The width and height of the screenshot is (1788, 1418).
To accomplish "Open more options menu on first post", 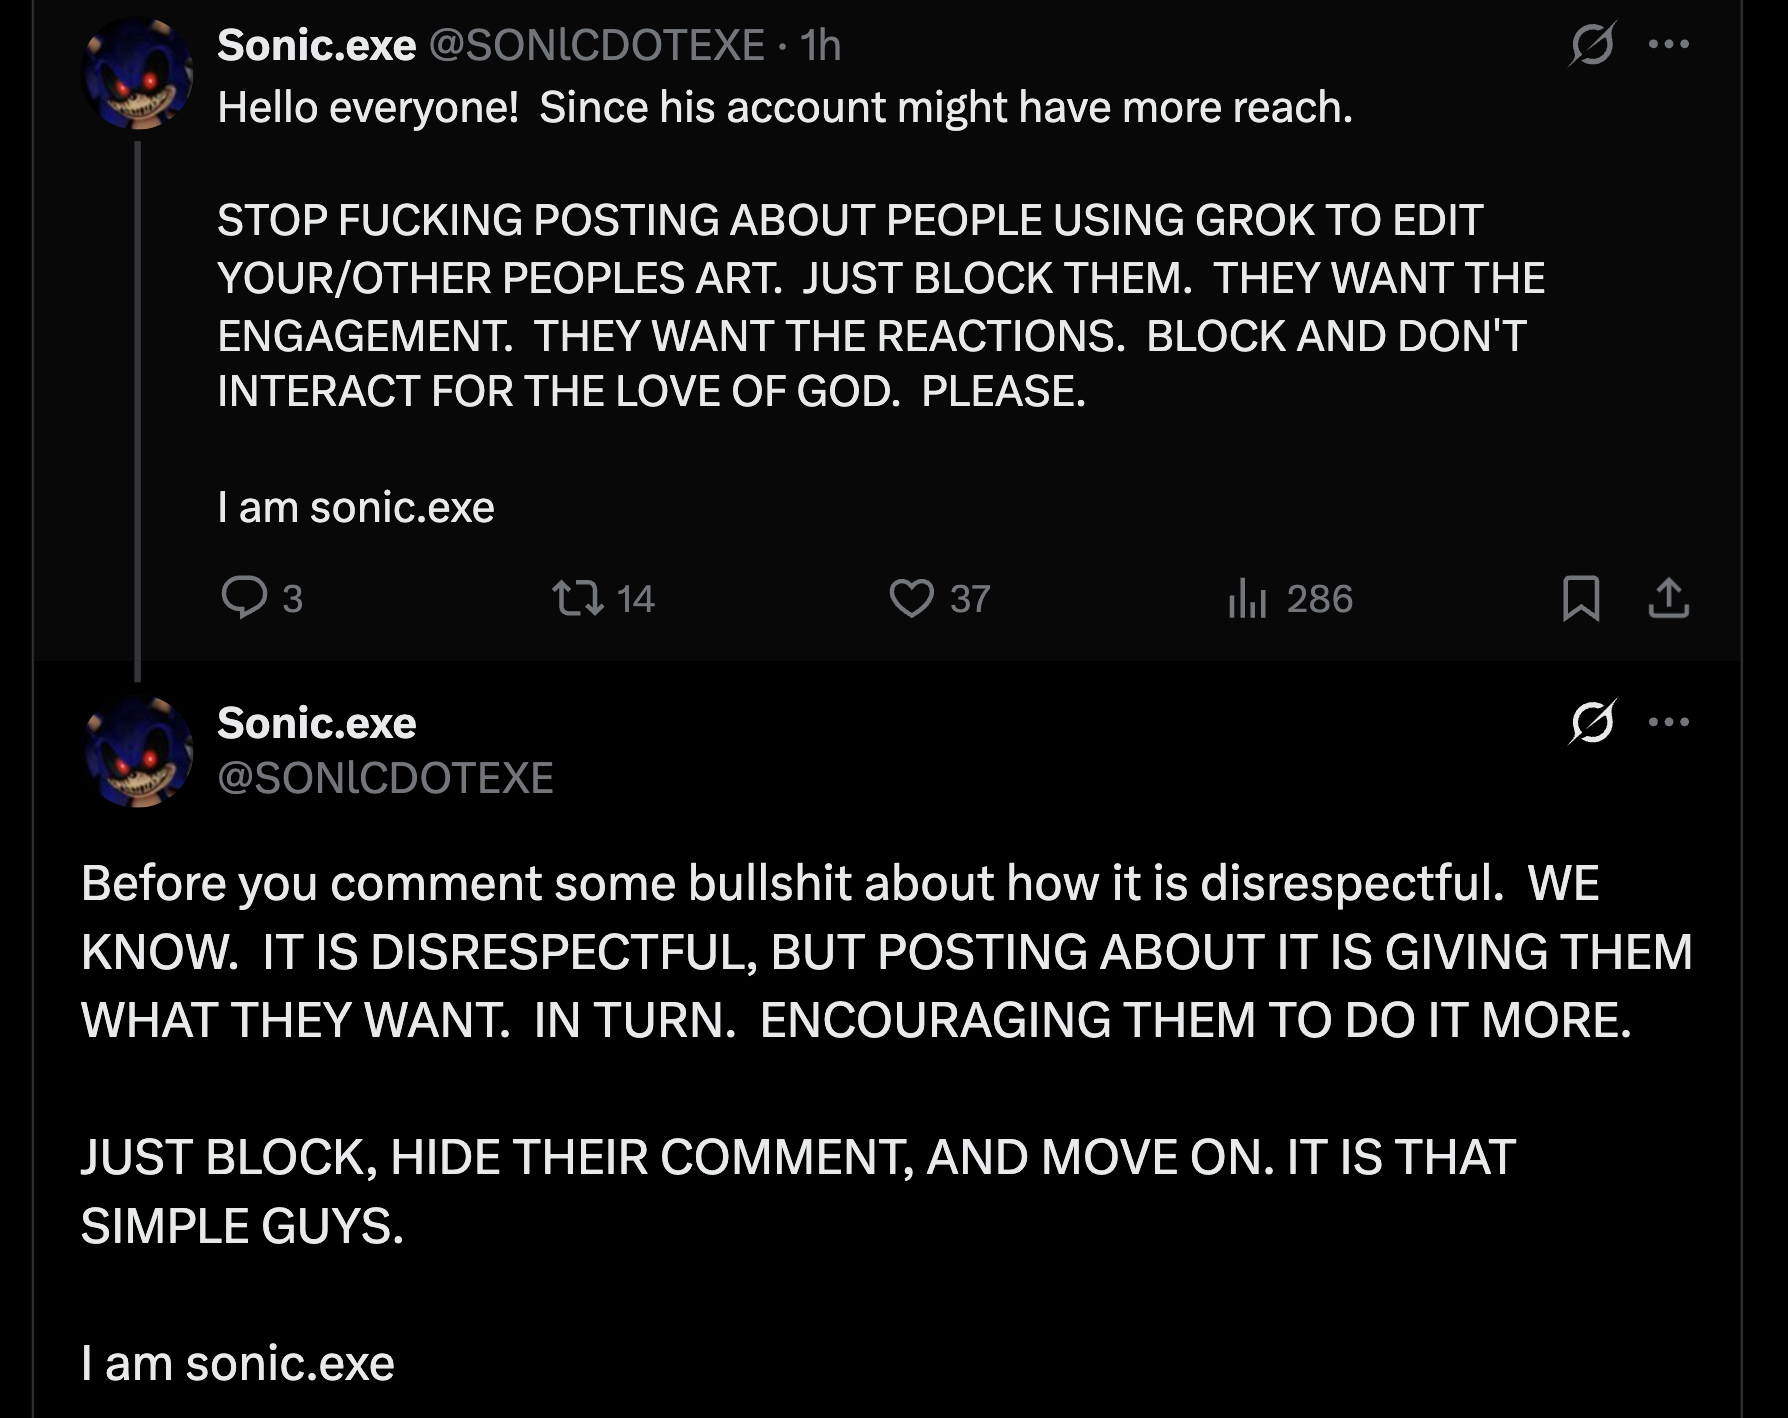I will [x=1669, y=45].
